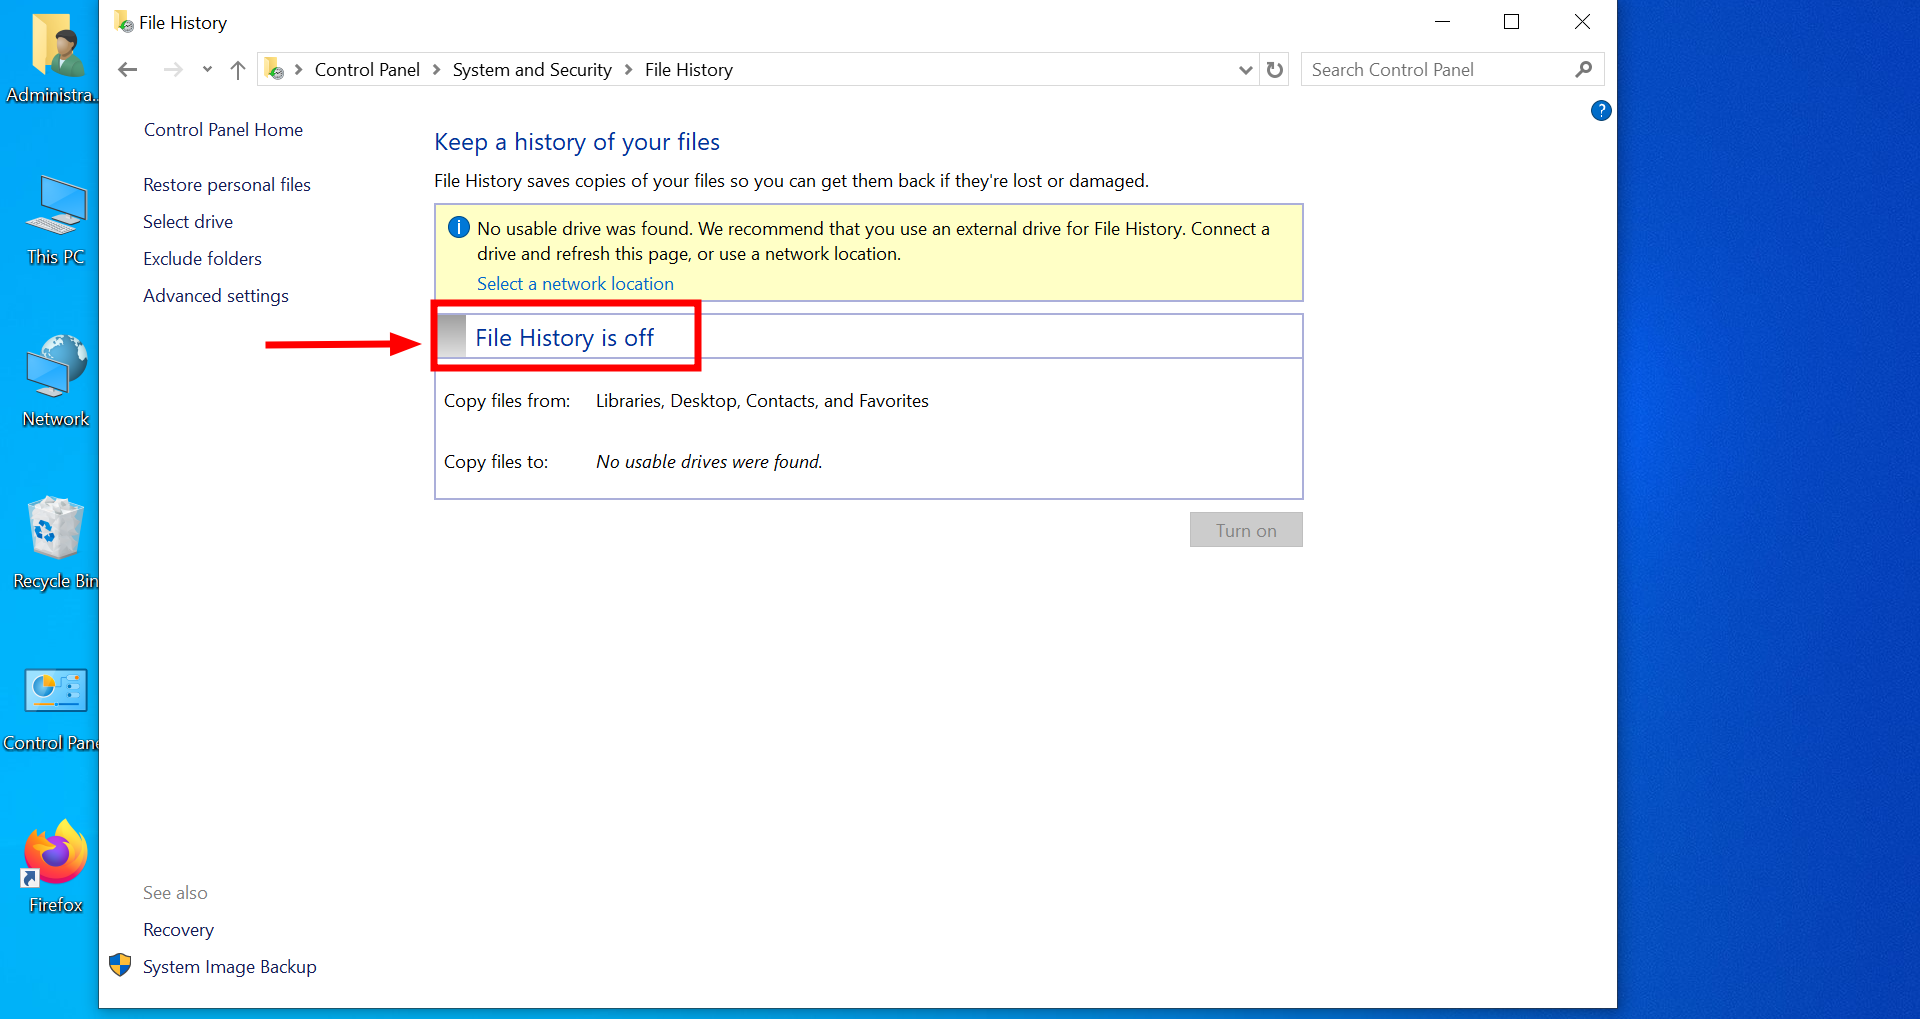This screenshot has height=1019, width=1920.
Task: Click the Up one level arrow
Action: click(237, 69)
